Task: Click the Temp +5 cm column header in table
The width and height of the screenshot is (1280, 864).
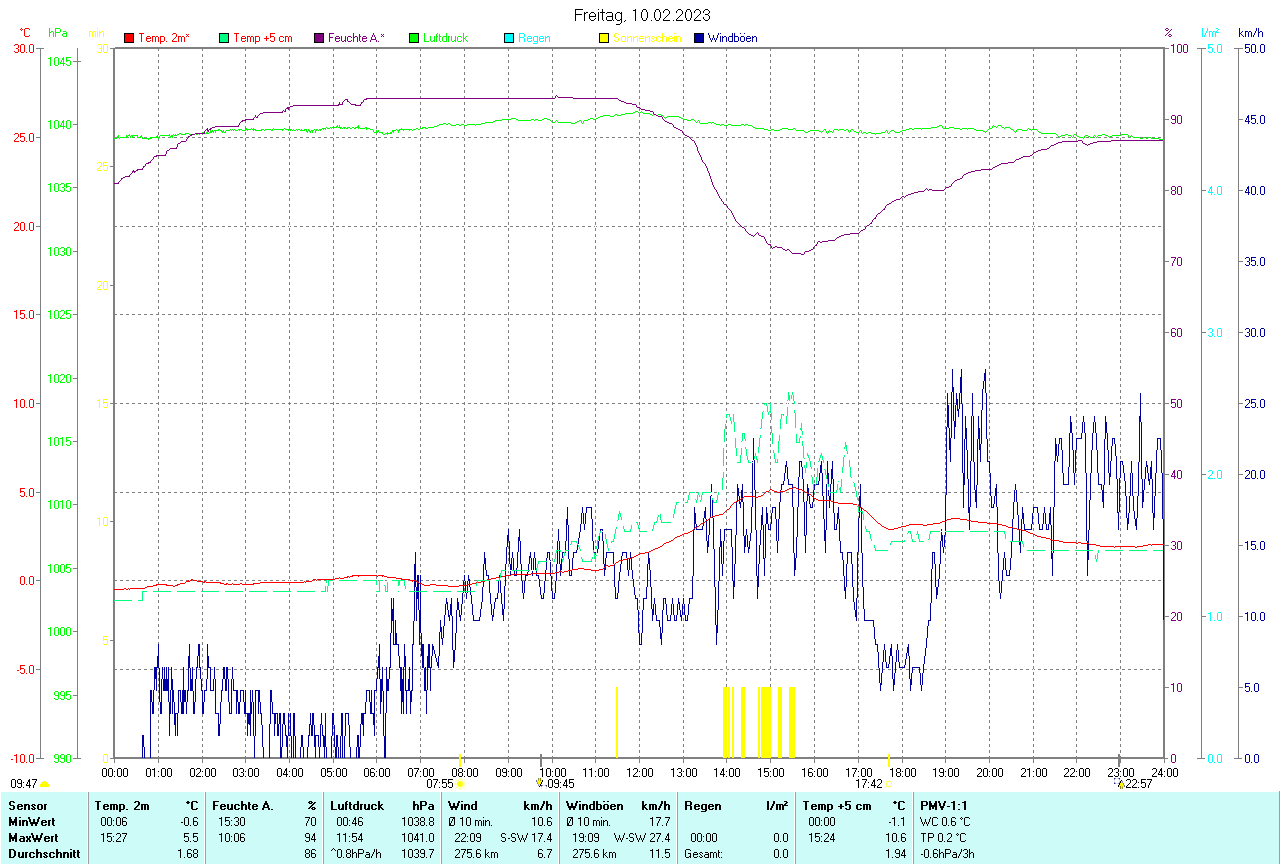Action: (x=837, y=805)
